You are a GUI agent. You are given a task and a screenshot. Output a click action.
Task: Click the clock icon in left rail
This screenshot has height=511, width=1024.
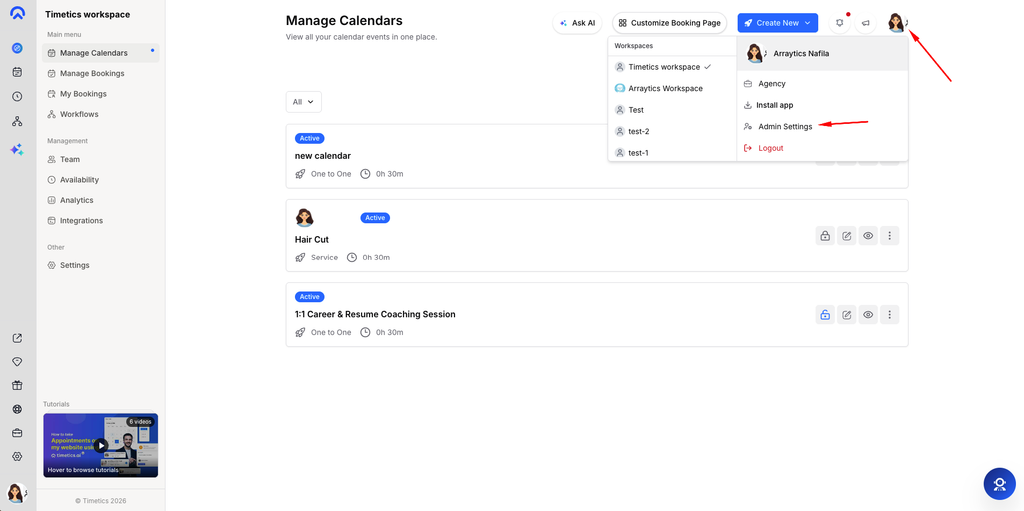[x=18, y=97]
